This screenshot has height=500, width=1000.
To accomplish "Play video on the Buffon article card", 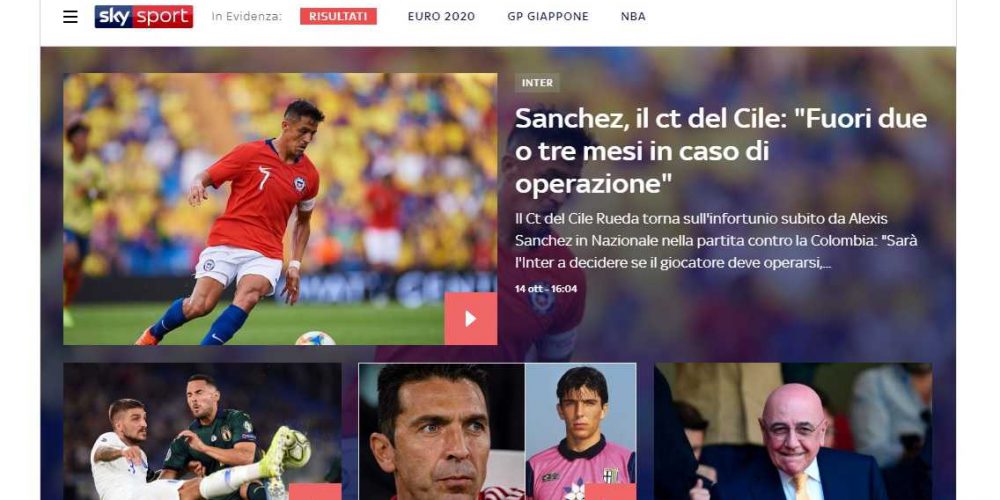I will tap(610, 492).
